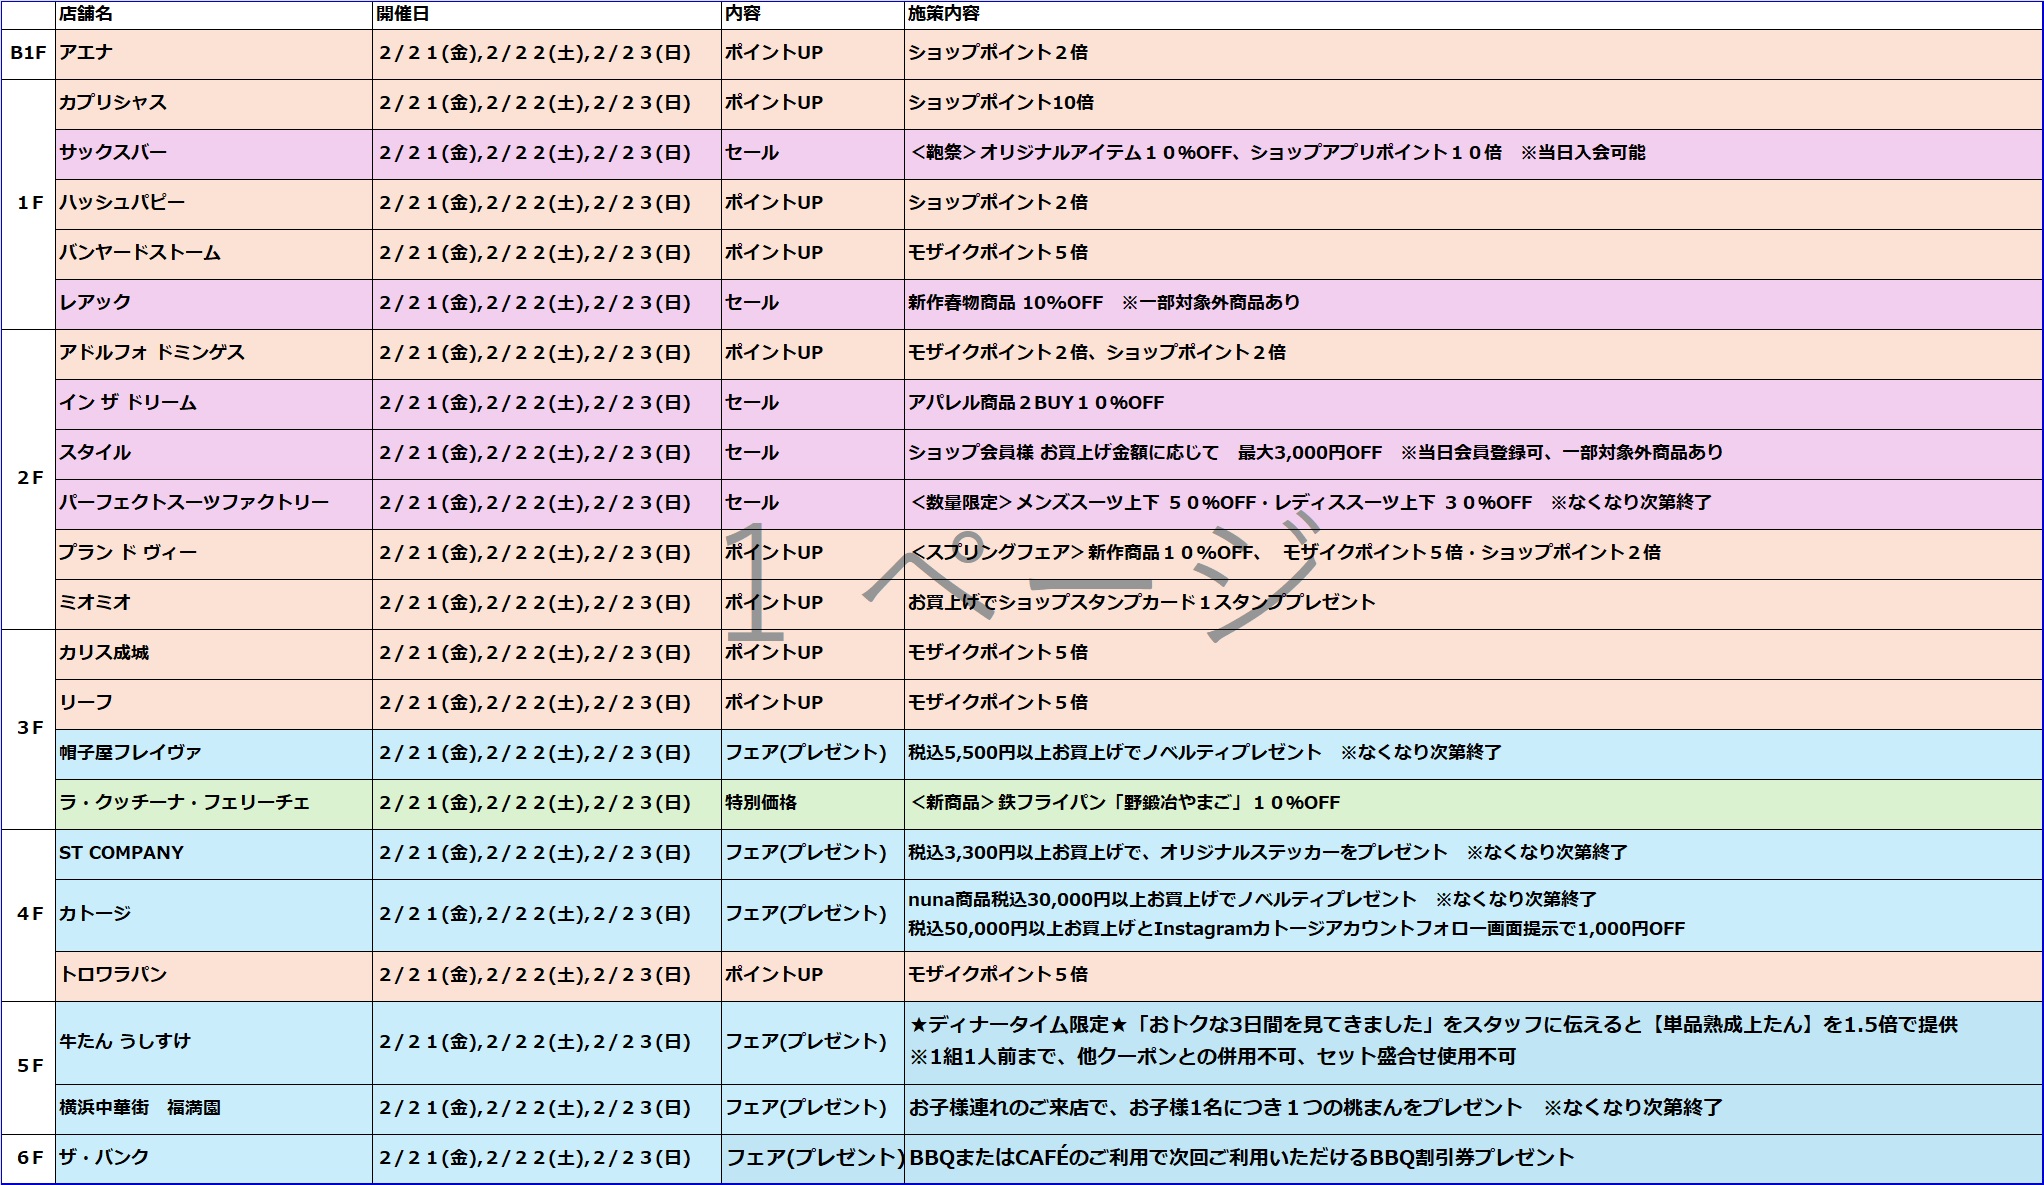
Task: Click the ラ・クッチーナ・フェリーチェ store cell
Action: pos(214,804)
